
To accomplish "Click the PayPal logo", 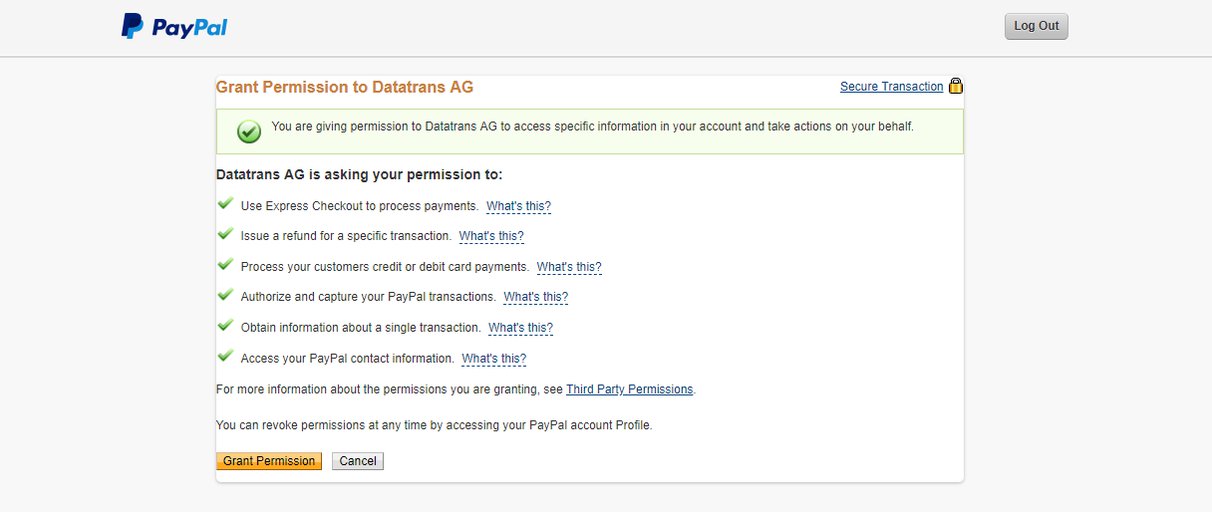I will pyautogui.click(x=174, y=27).
